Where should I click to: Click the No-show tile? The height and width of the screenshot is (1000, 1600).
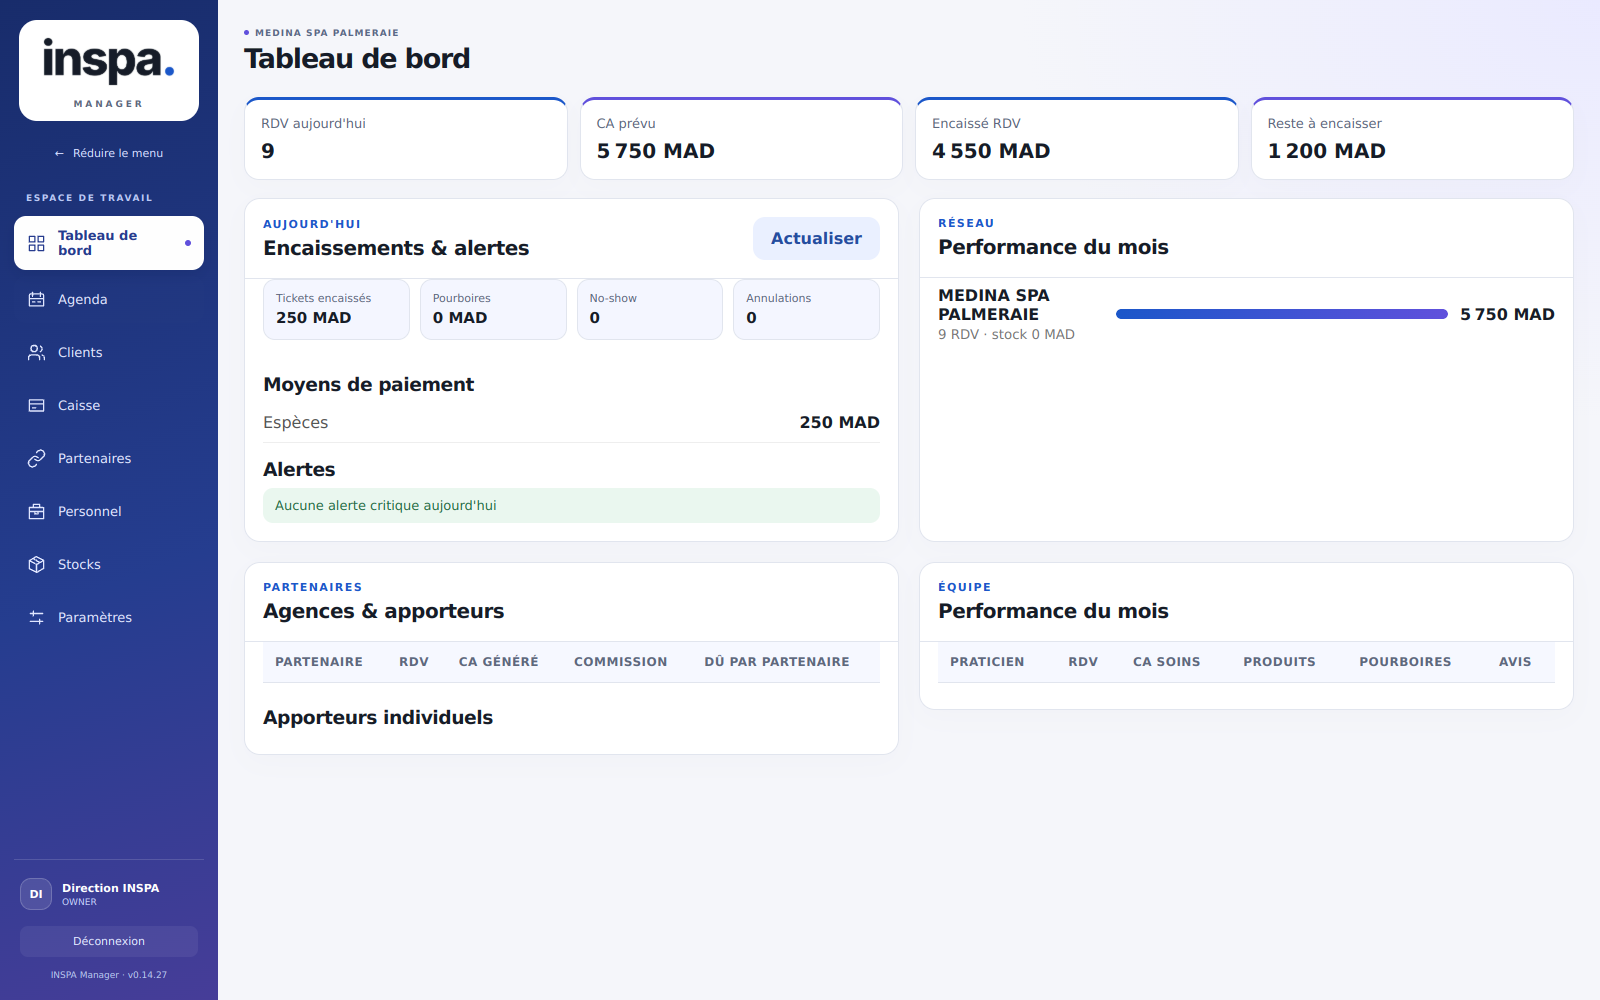pyautogui.click(x=650, y=309)
